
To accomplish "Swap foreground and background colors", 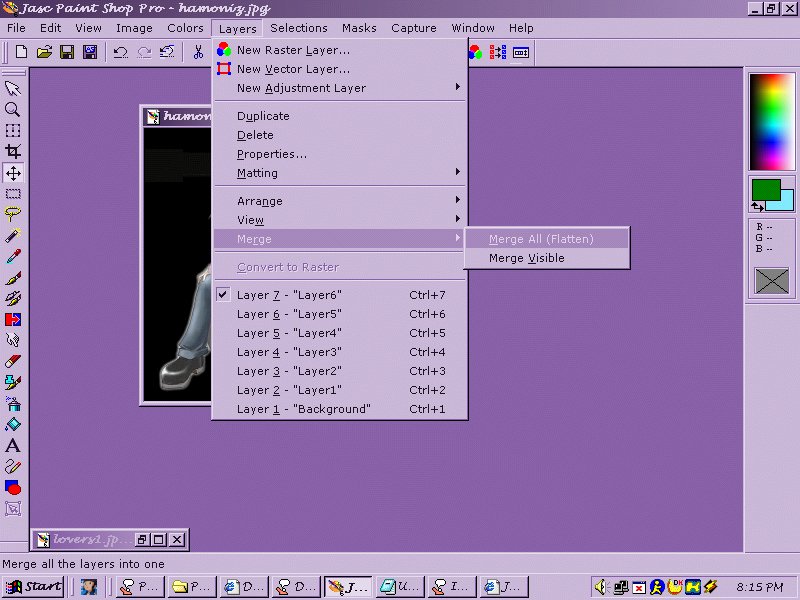I will coord(757,207).
